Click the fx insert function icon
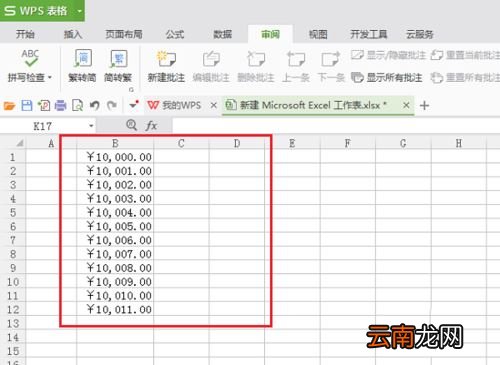The image size is (500, 365). pos(151,126)
